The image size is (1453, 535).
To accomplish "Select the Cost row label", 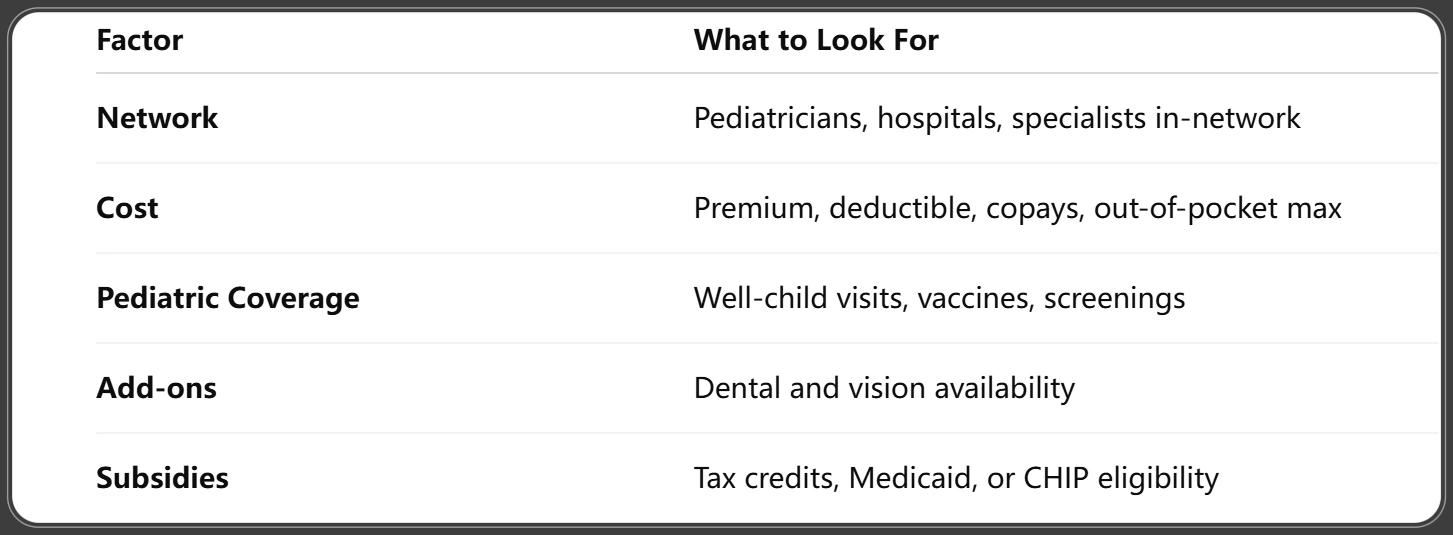I will 127,208.
